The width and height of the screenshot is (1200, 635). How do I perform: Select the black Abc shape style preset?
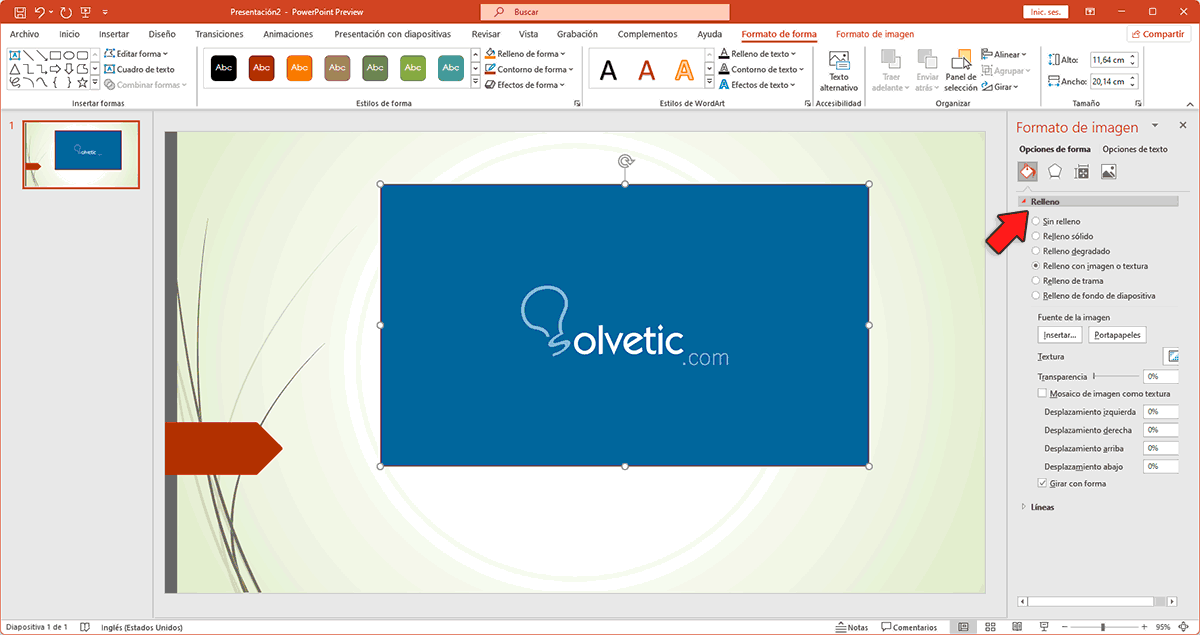pos(223,68)
